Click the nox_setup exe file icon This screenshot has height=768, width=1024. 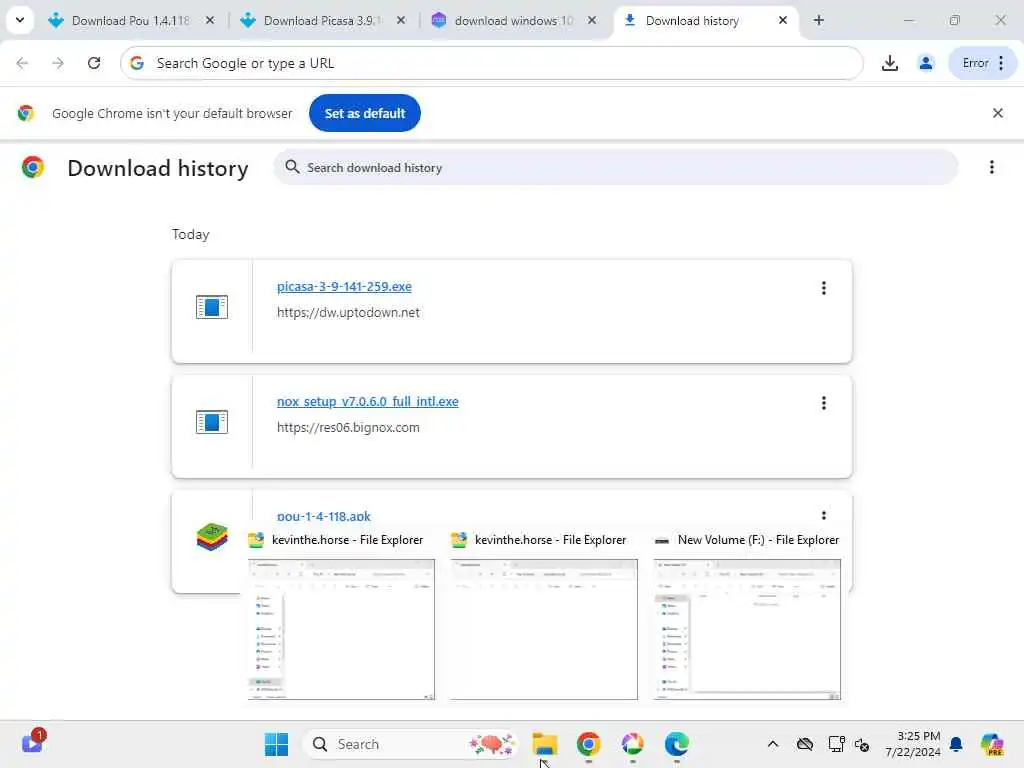click(x=212, y=422)
